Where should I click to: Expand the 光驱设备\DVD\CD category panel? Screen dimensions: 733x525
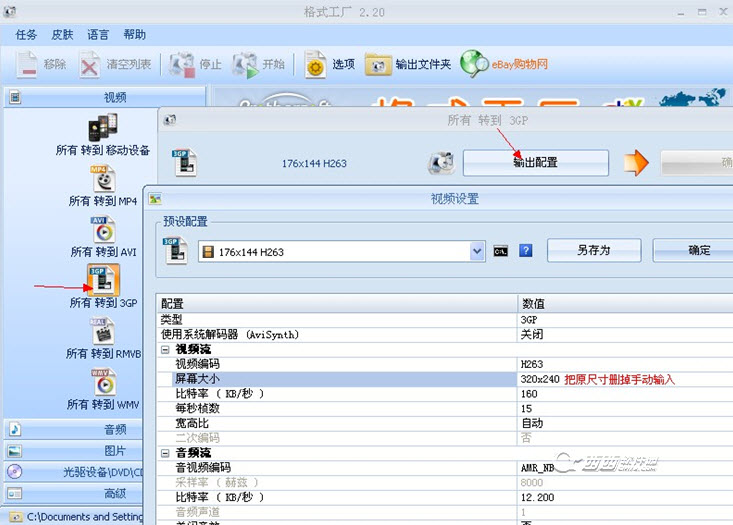point(74,472)
